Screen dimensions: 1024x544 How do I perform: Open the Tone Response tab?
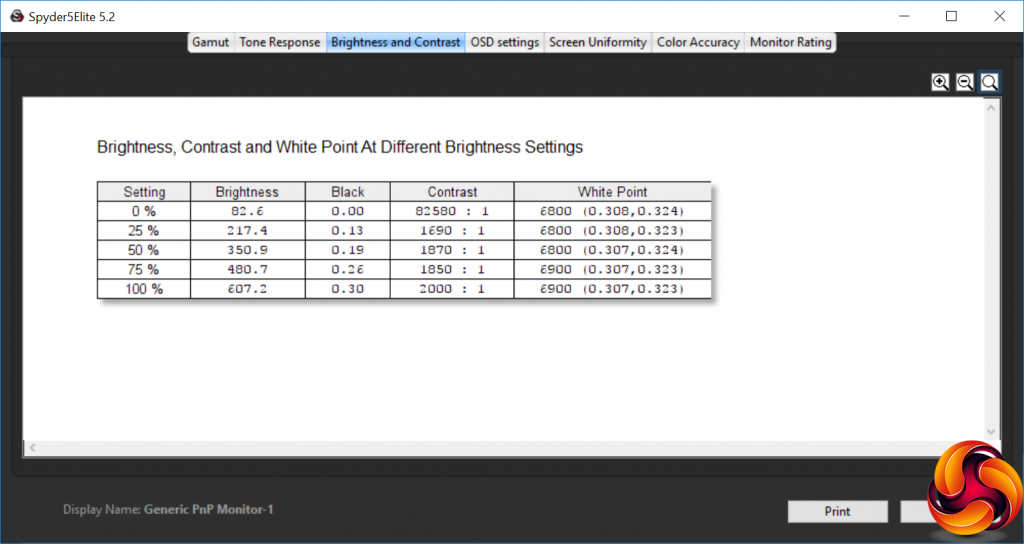coord(280,42)
